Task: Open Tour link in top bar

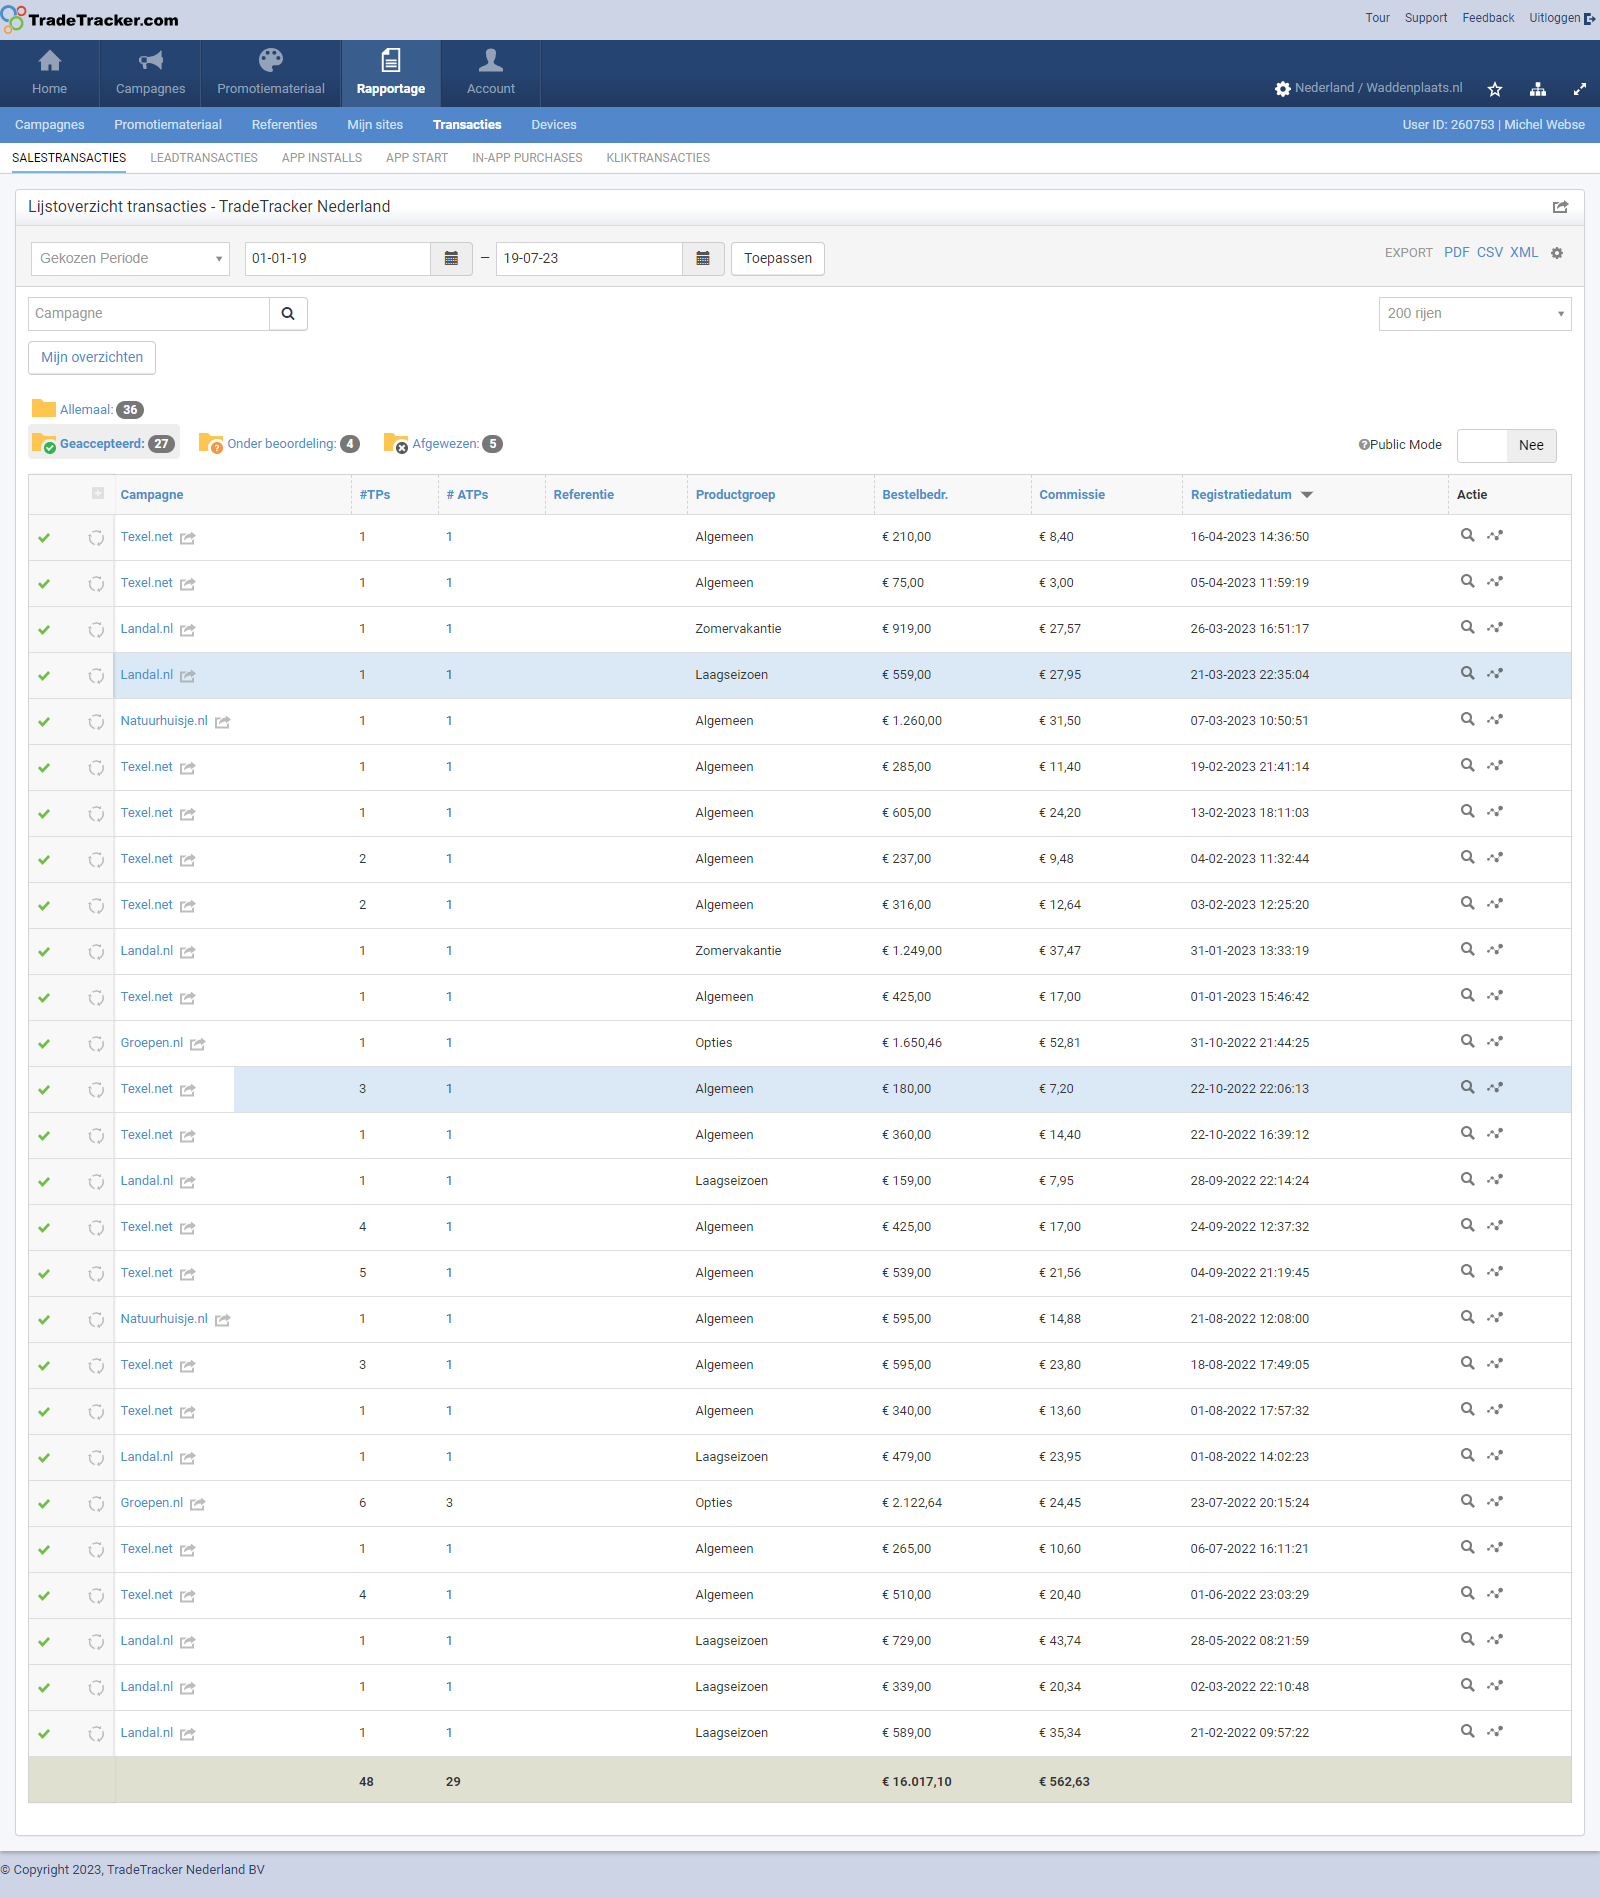Action: pos(1378,18)
